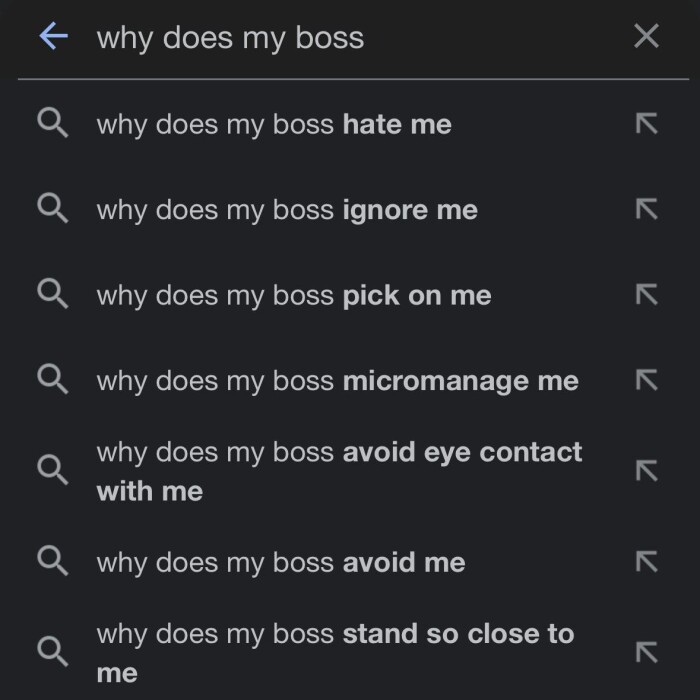Use arrow icon for 'avoid eye contact' suggestion
This screenshot has height=700, width=700.
(x=647, y=470)
